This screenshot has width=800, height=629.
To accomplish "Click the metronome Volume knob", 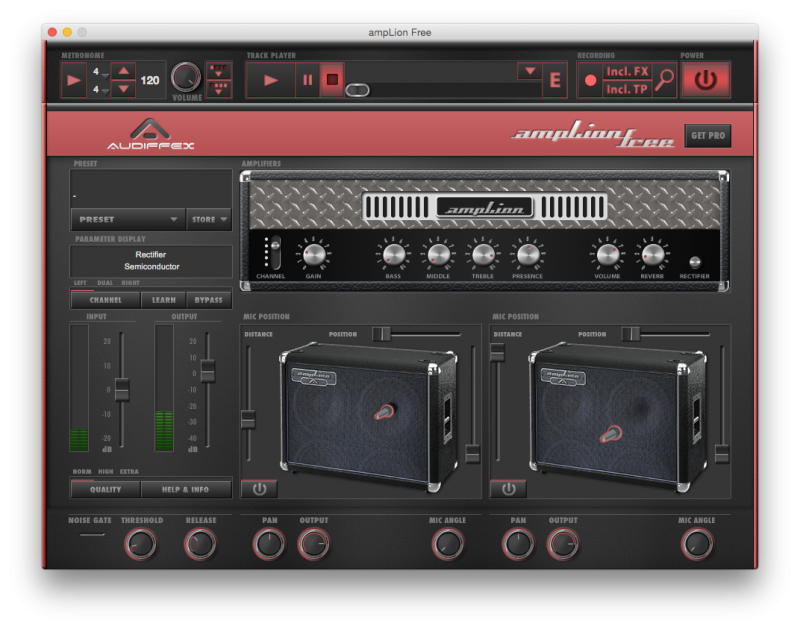I will pos(186,78).
